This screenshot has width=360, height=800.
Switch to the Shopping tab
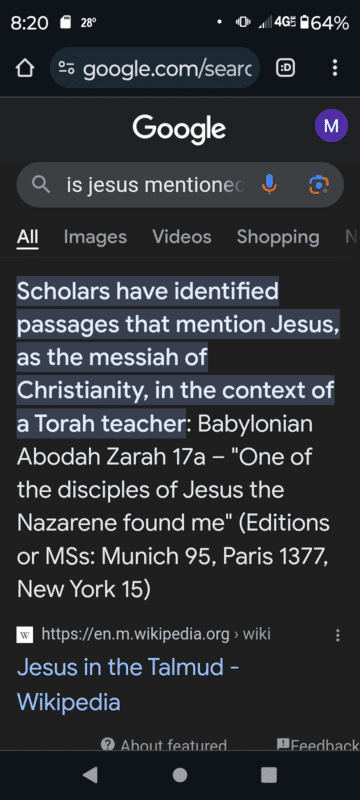[278, 237]
